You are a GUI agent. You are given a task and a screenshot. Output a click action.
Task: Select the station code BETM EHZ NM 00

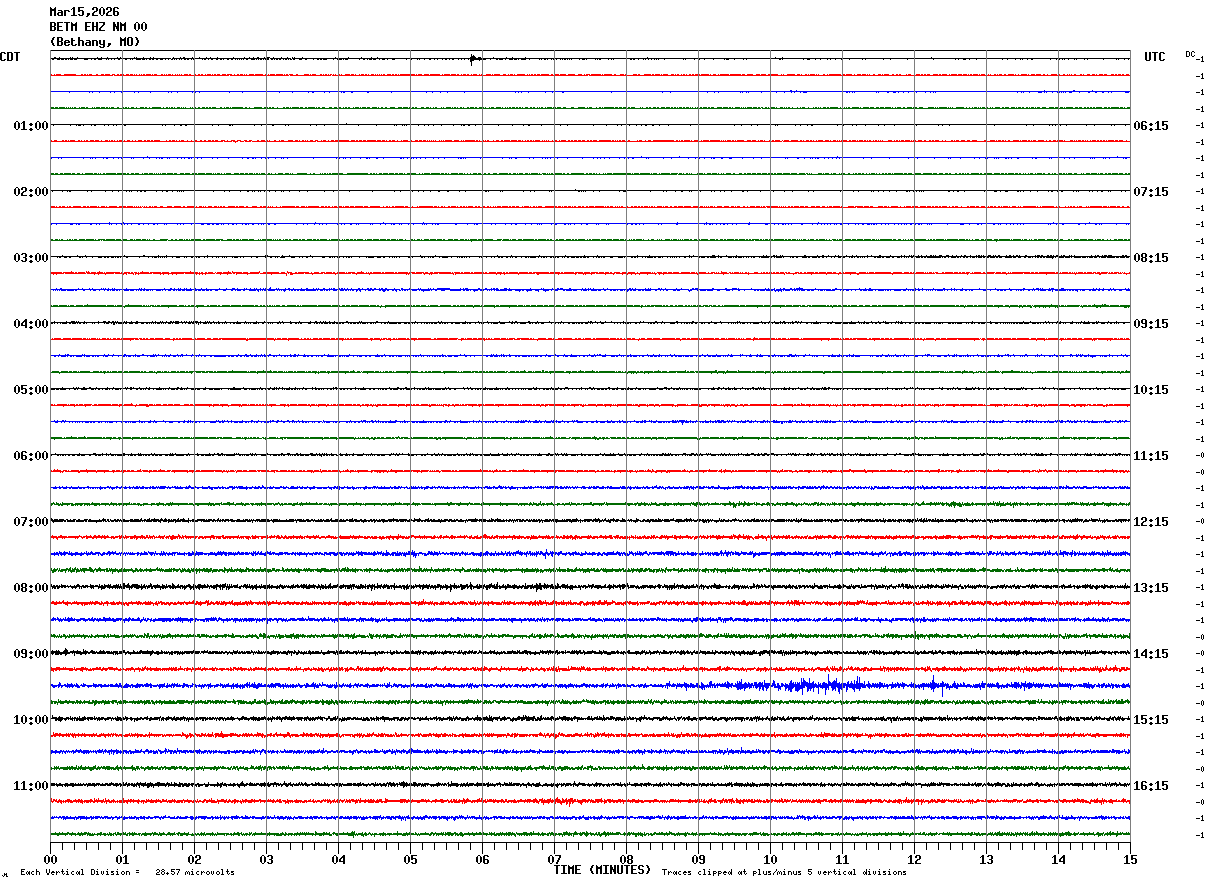pyautogui.click(x=98, y=27)
